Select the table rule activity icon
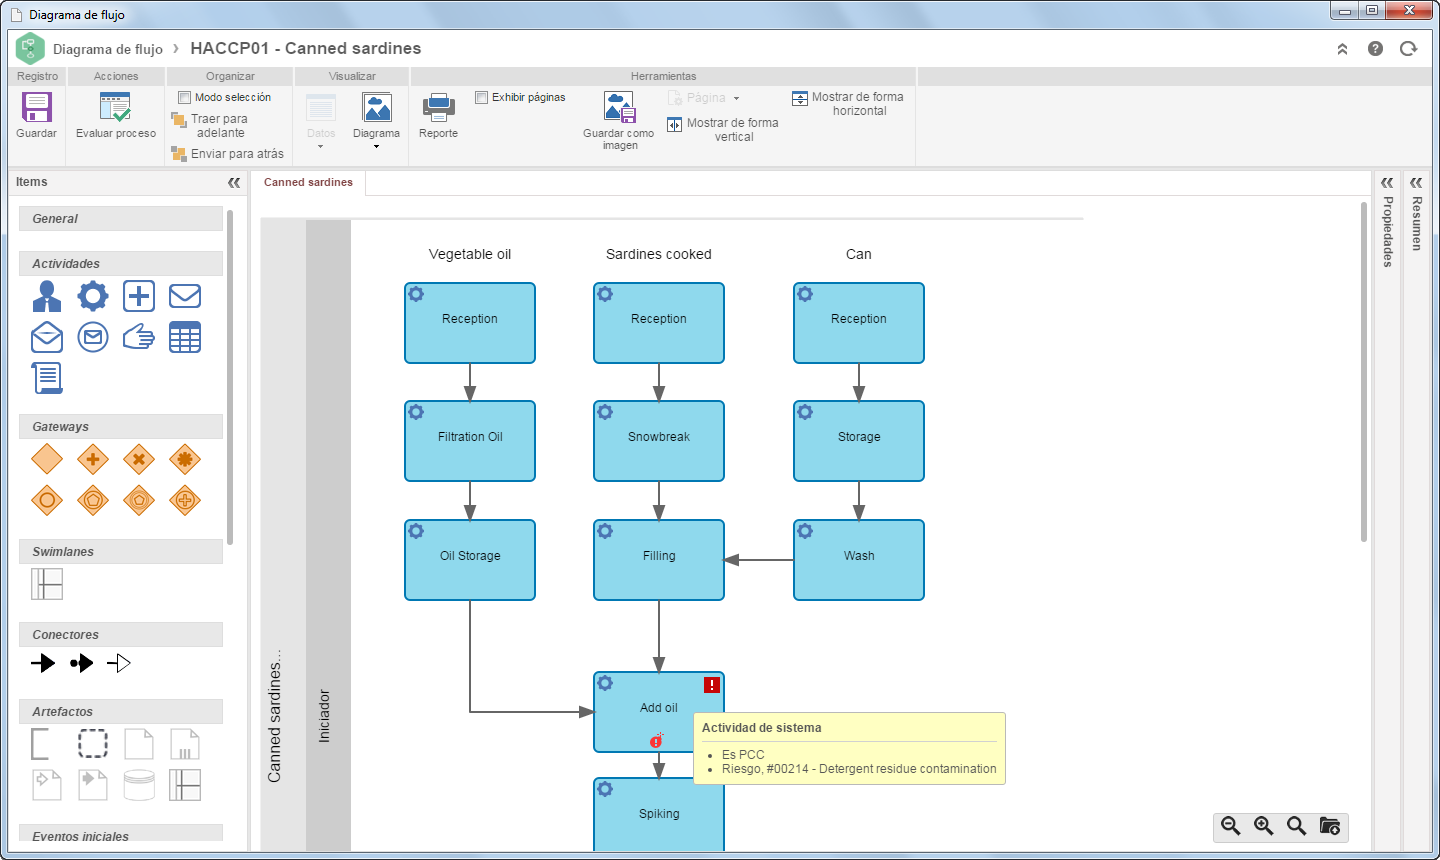Screen dimensions: 1440x860 coord(185,337)
